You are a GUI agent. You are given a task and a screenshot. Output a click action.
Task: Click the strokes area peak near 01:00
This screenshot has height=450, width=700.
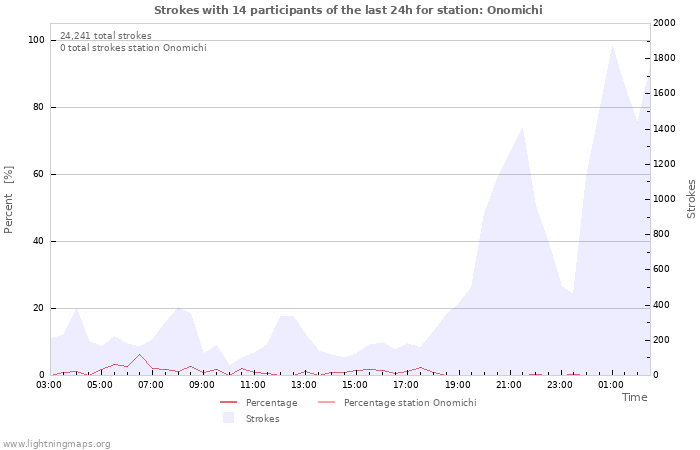612,46
